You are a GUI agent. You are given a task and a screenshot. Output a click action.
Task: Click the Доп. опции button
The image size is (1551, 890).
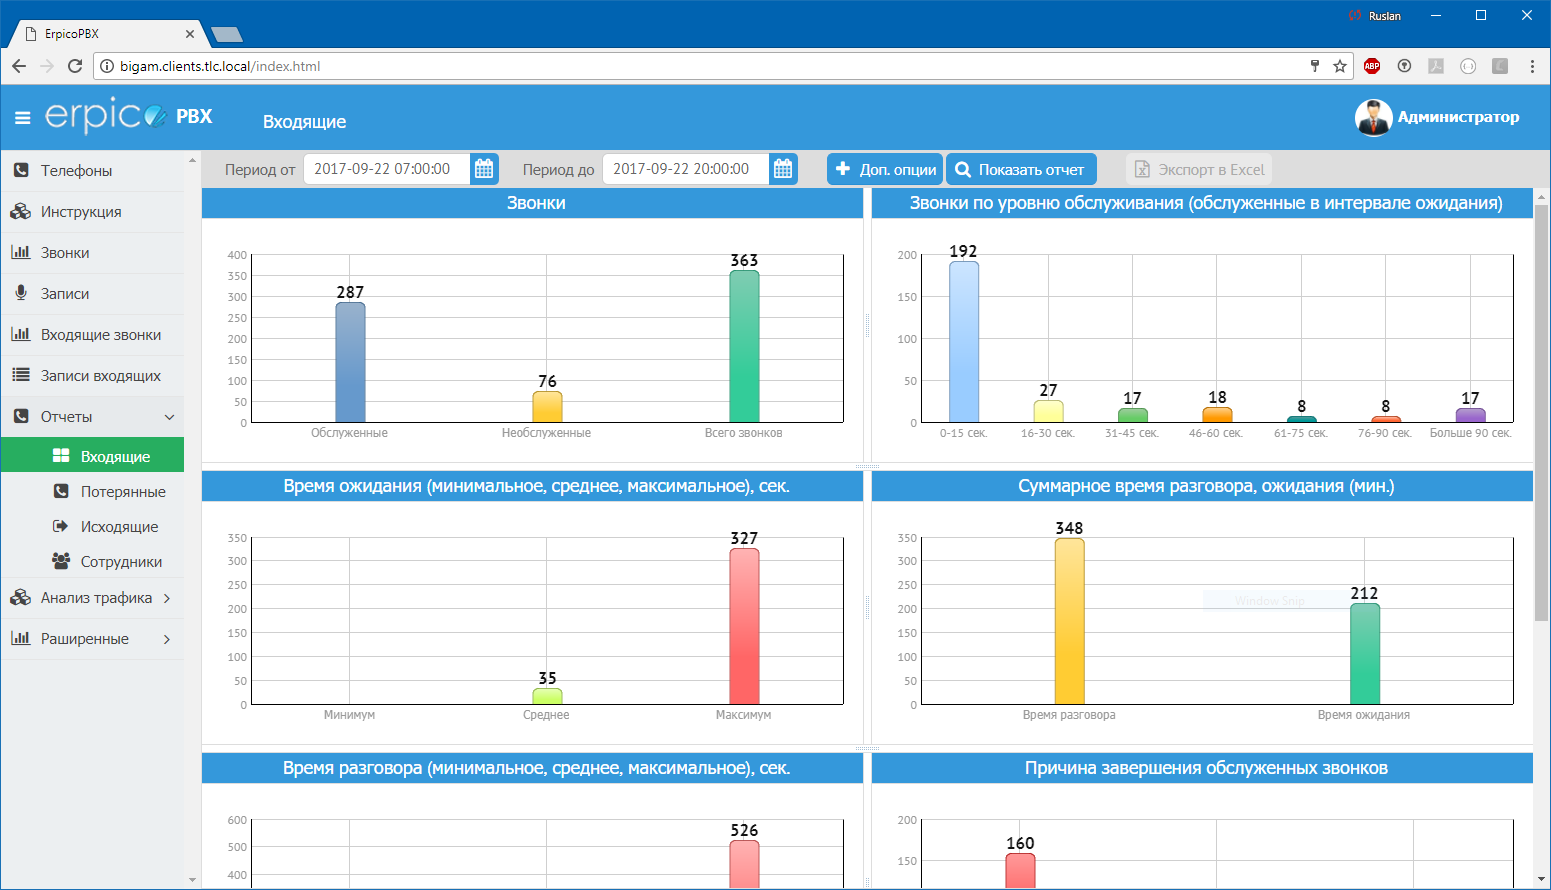[885, 169]
